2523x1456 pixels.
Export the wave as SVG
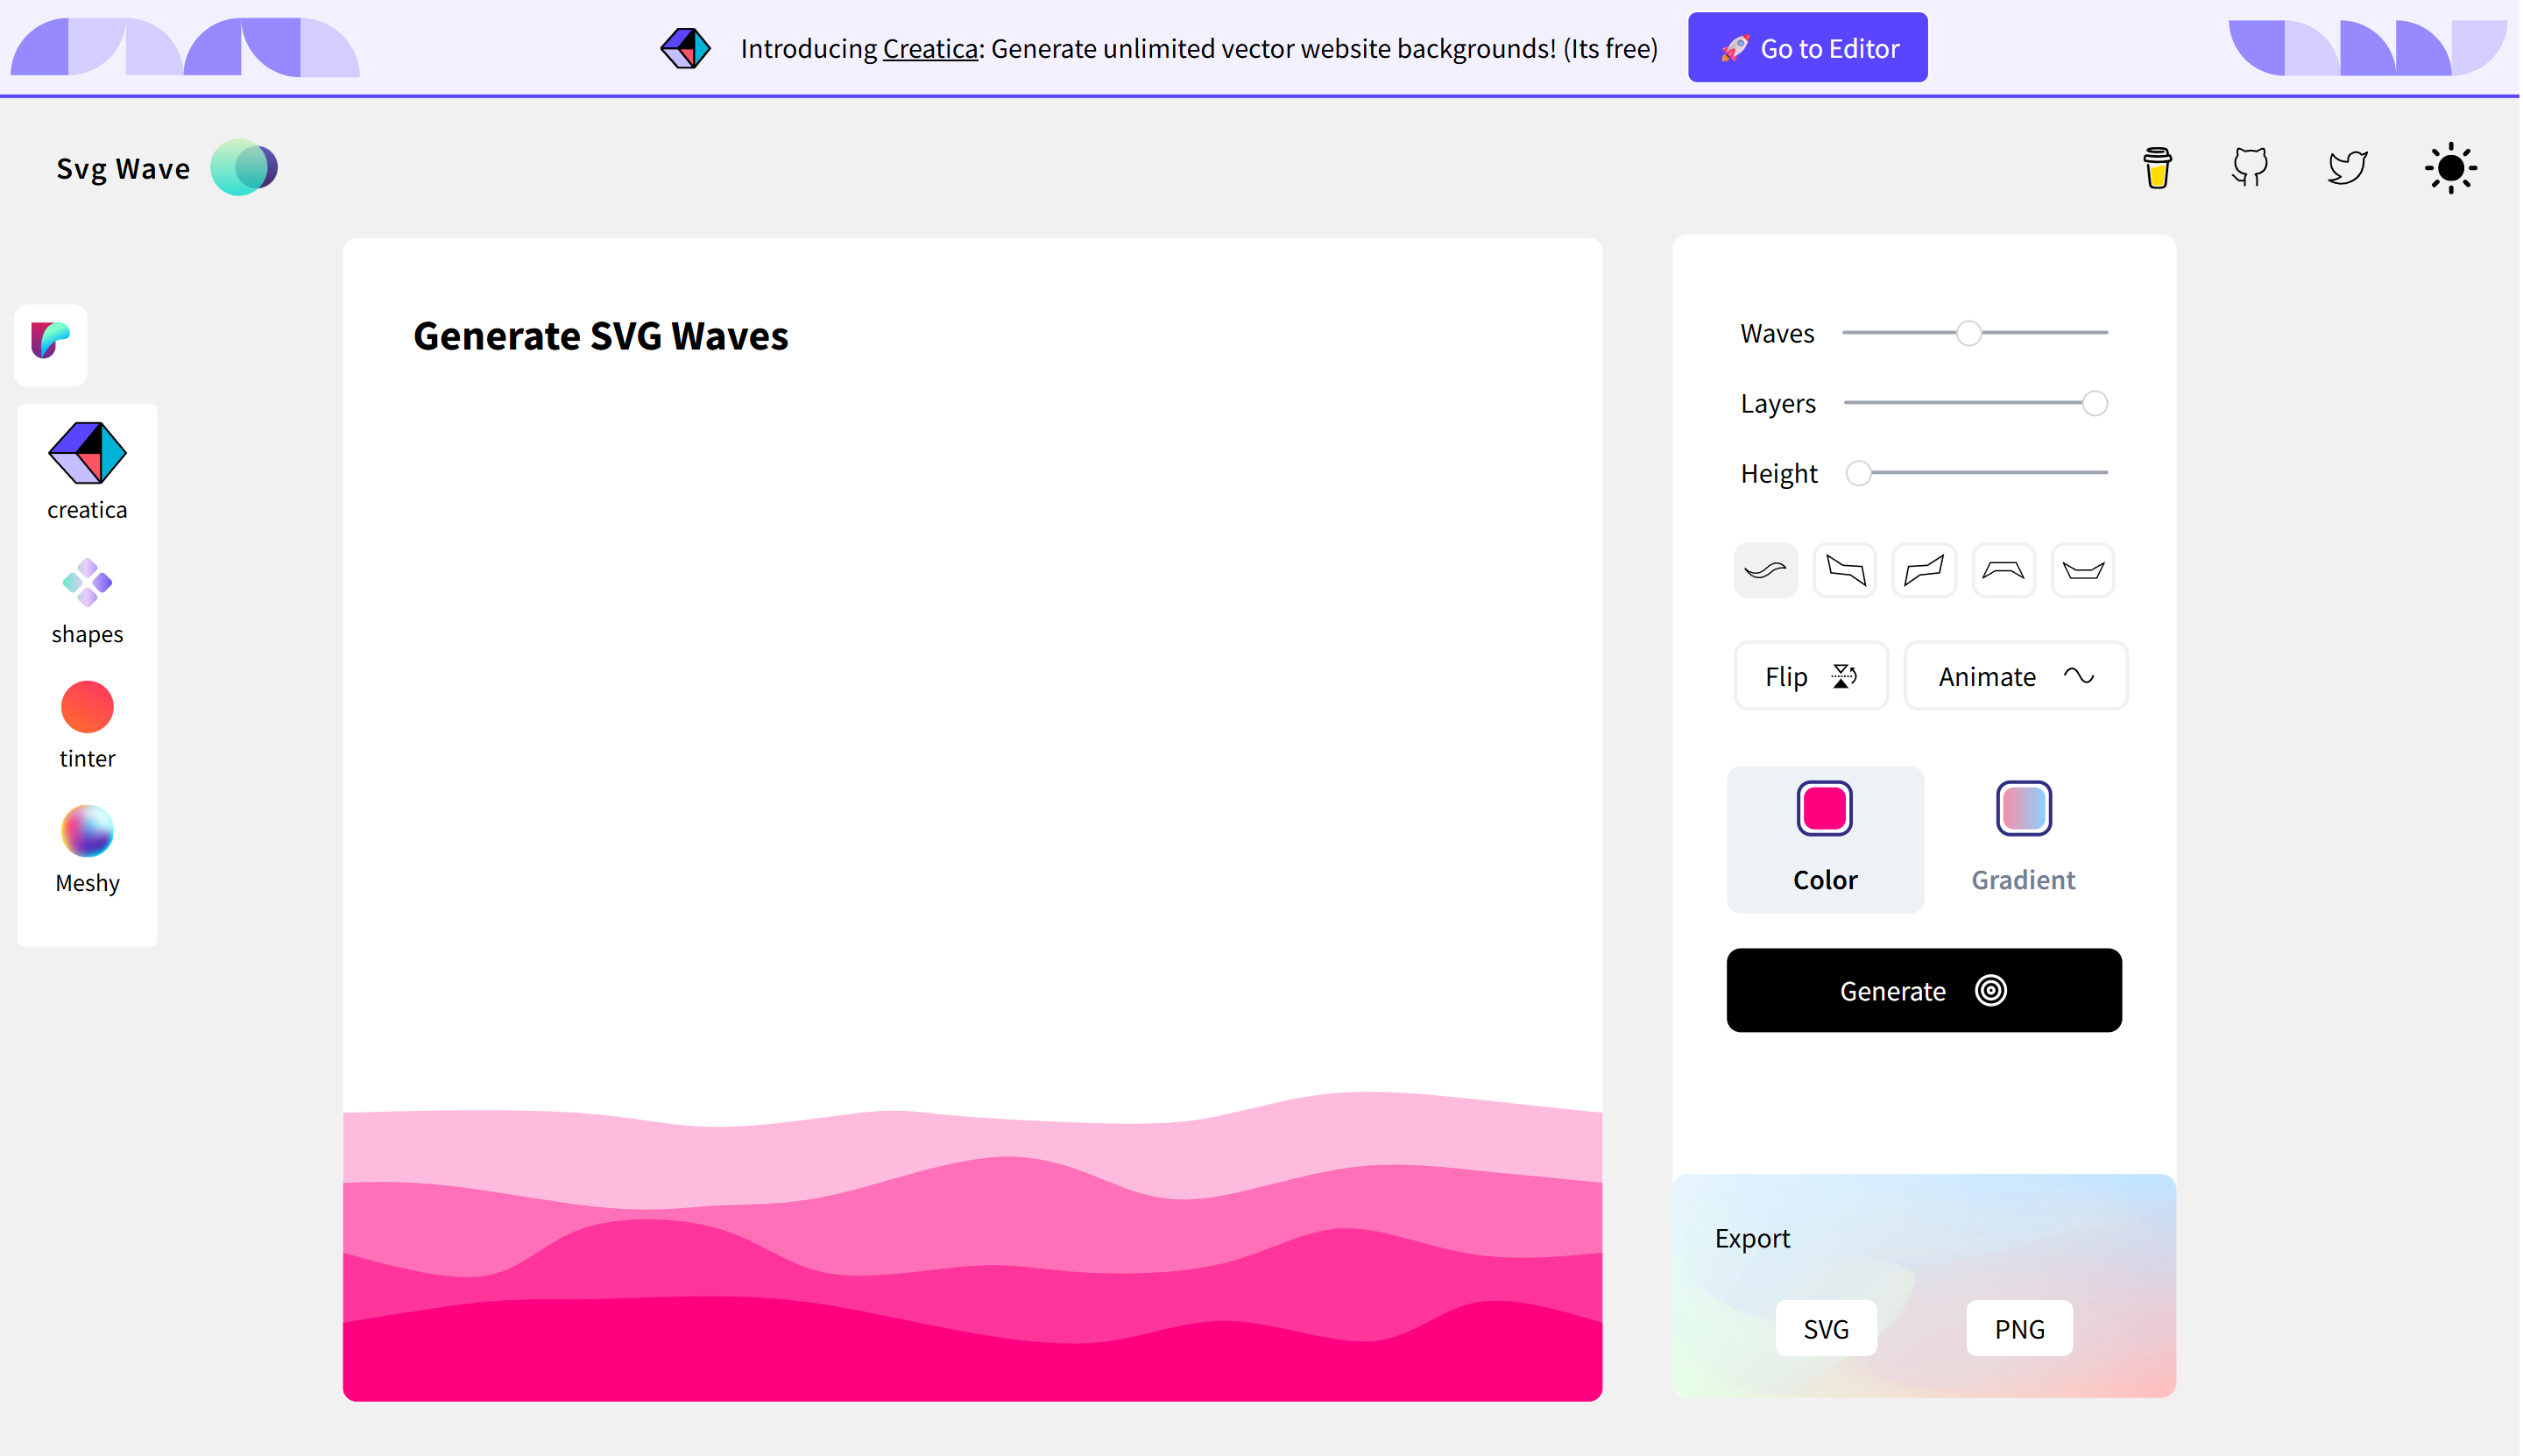coord(1825,1328)
